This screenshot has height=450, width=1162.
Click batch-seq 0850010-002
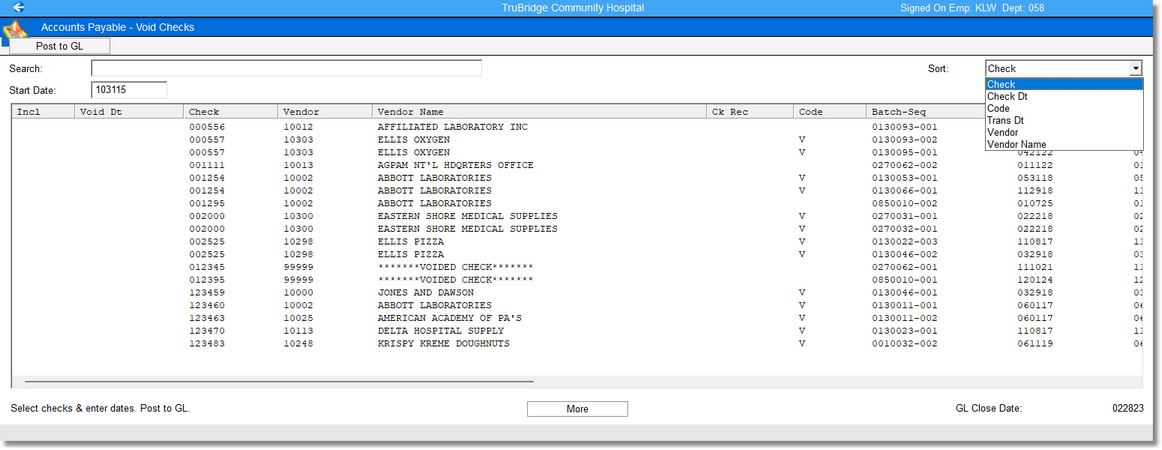click(x=905, y=203)
